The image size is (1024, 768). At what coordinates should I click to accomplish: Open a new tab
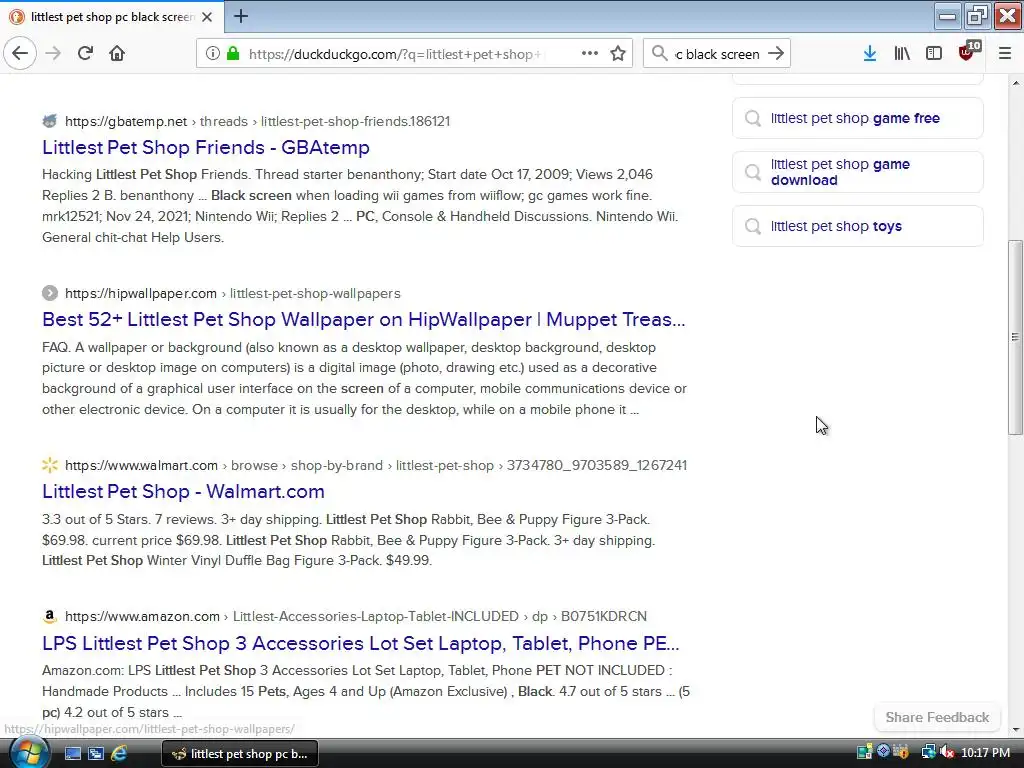(241, 16)
